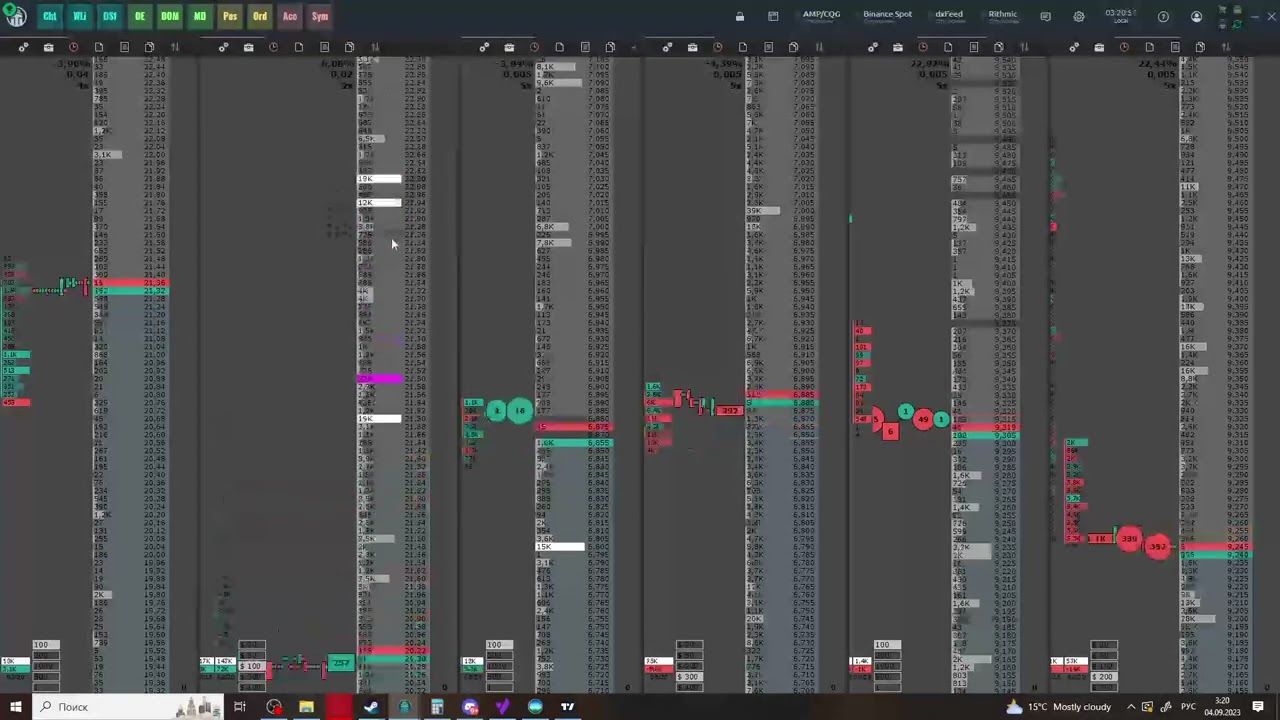Click list icon in second panel toolbar
Screen dimensions: 1280x720
pyautogui.click(x=324, y=47)
